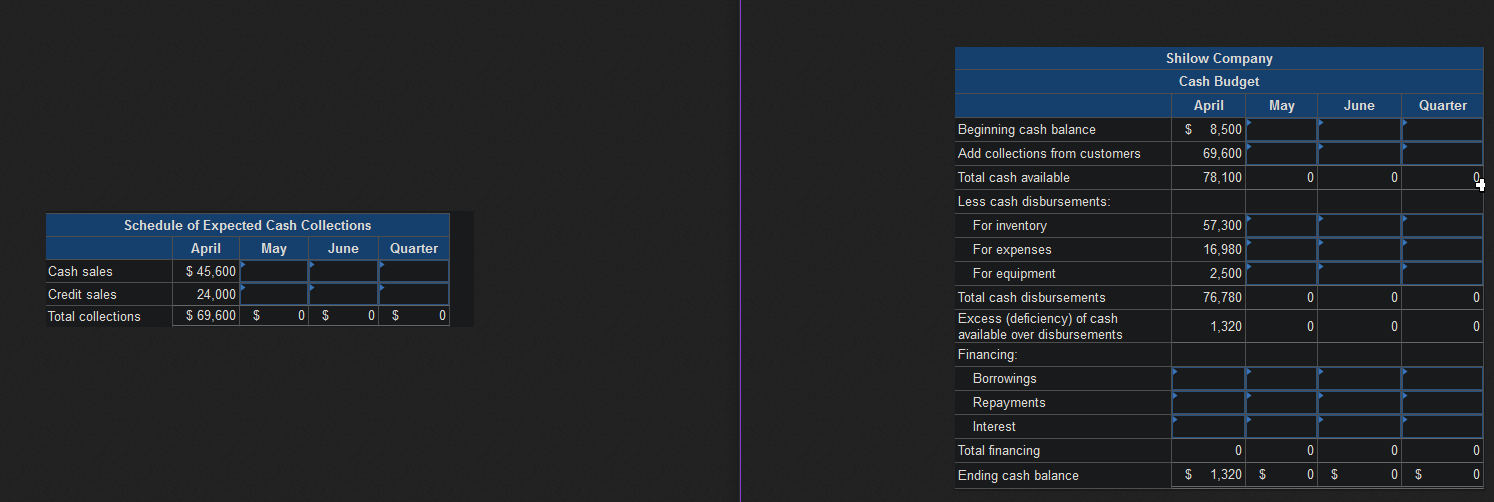Click the April beginning cash balance 8,500
Viewport: 1494px width, 502px height.
pos(1225,129)
